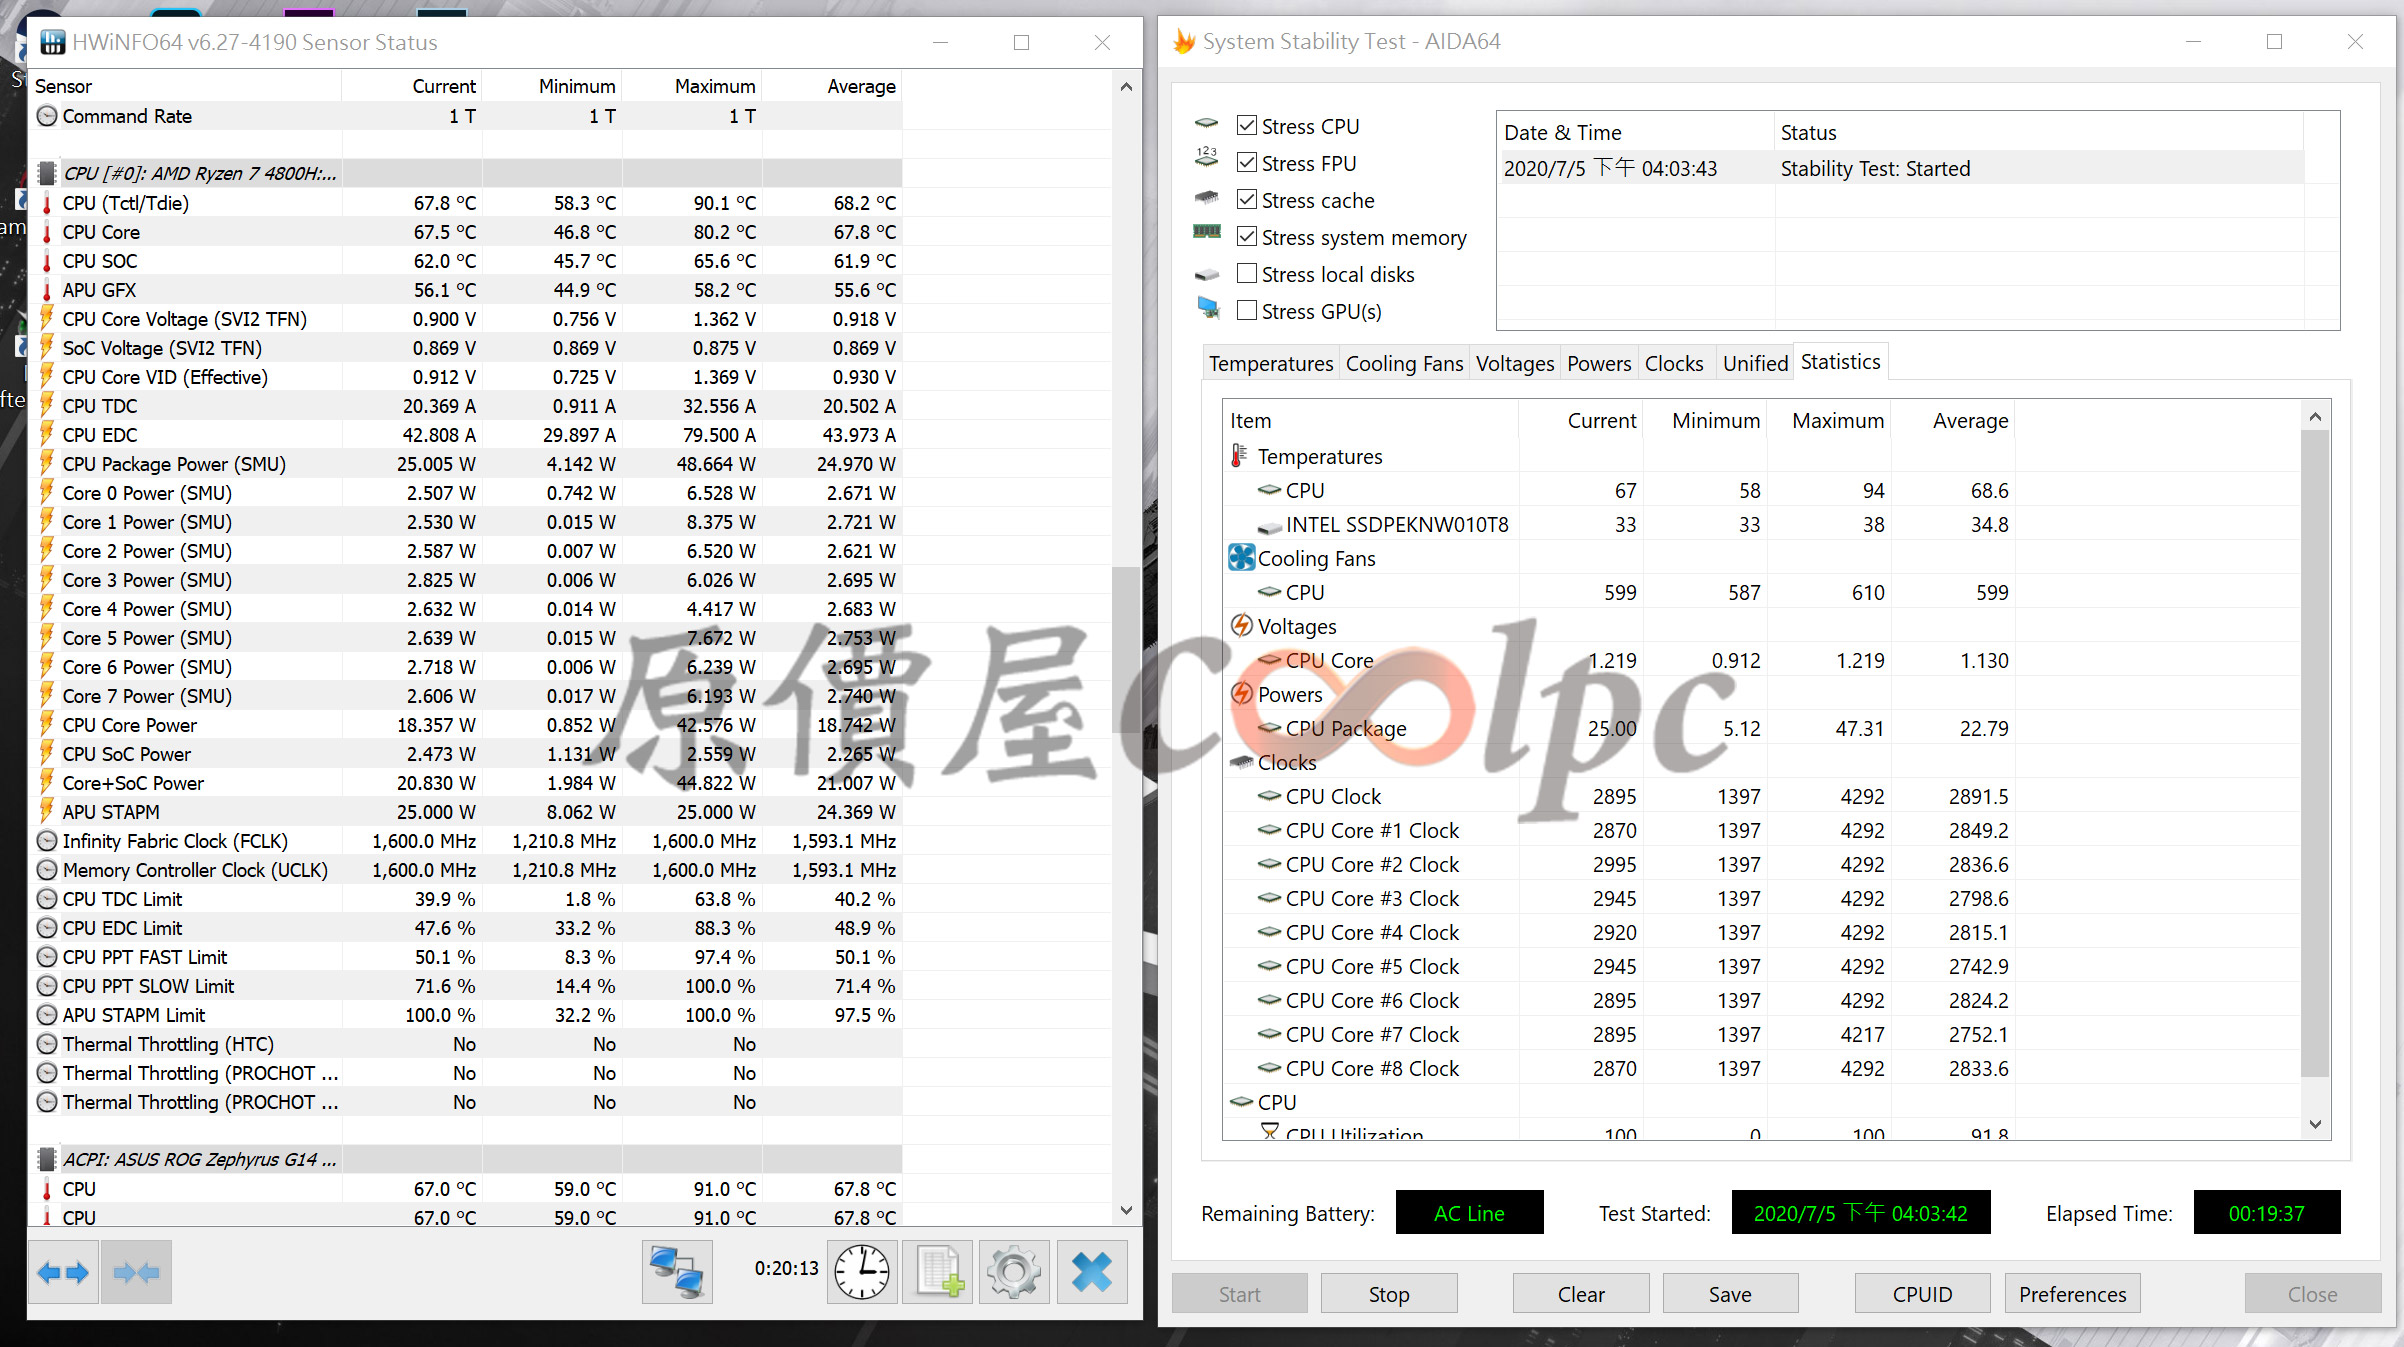Click the HWiNFO64 title bar app icon
The height and width of the screenshot is (1347, 2404).
point(52,42)
